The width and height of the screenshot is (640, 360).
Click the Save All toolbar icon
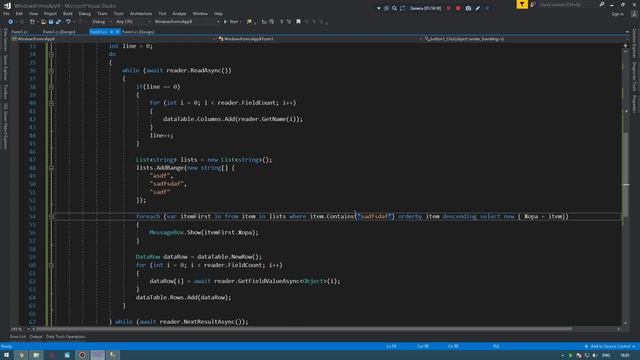click(x=58, y=22)
